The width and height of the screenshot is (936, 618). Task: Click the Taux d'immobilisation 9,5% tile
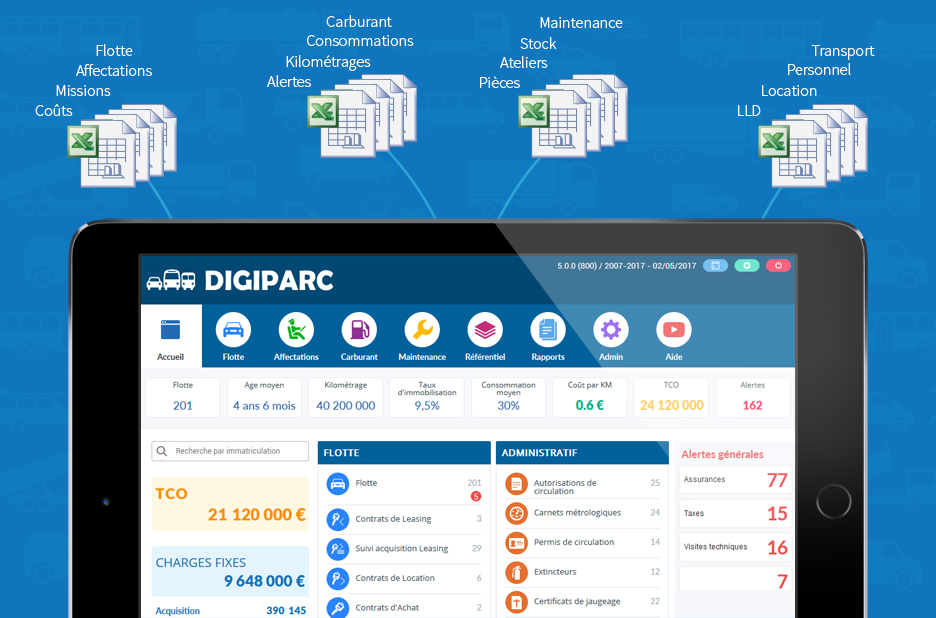[x=427, y=397]
